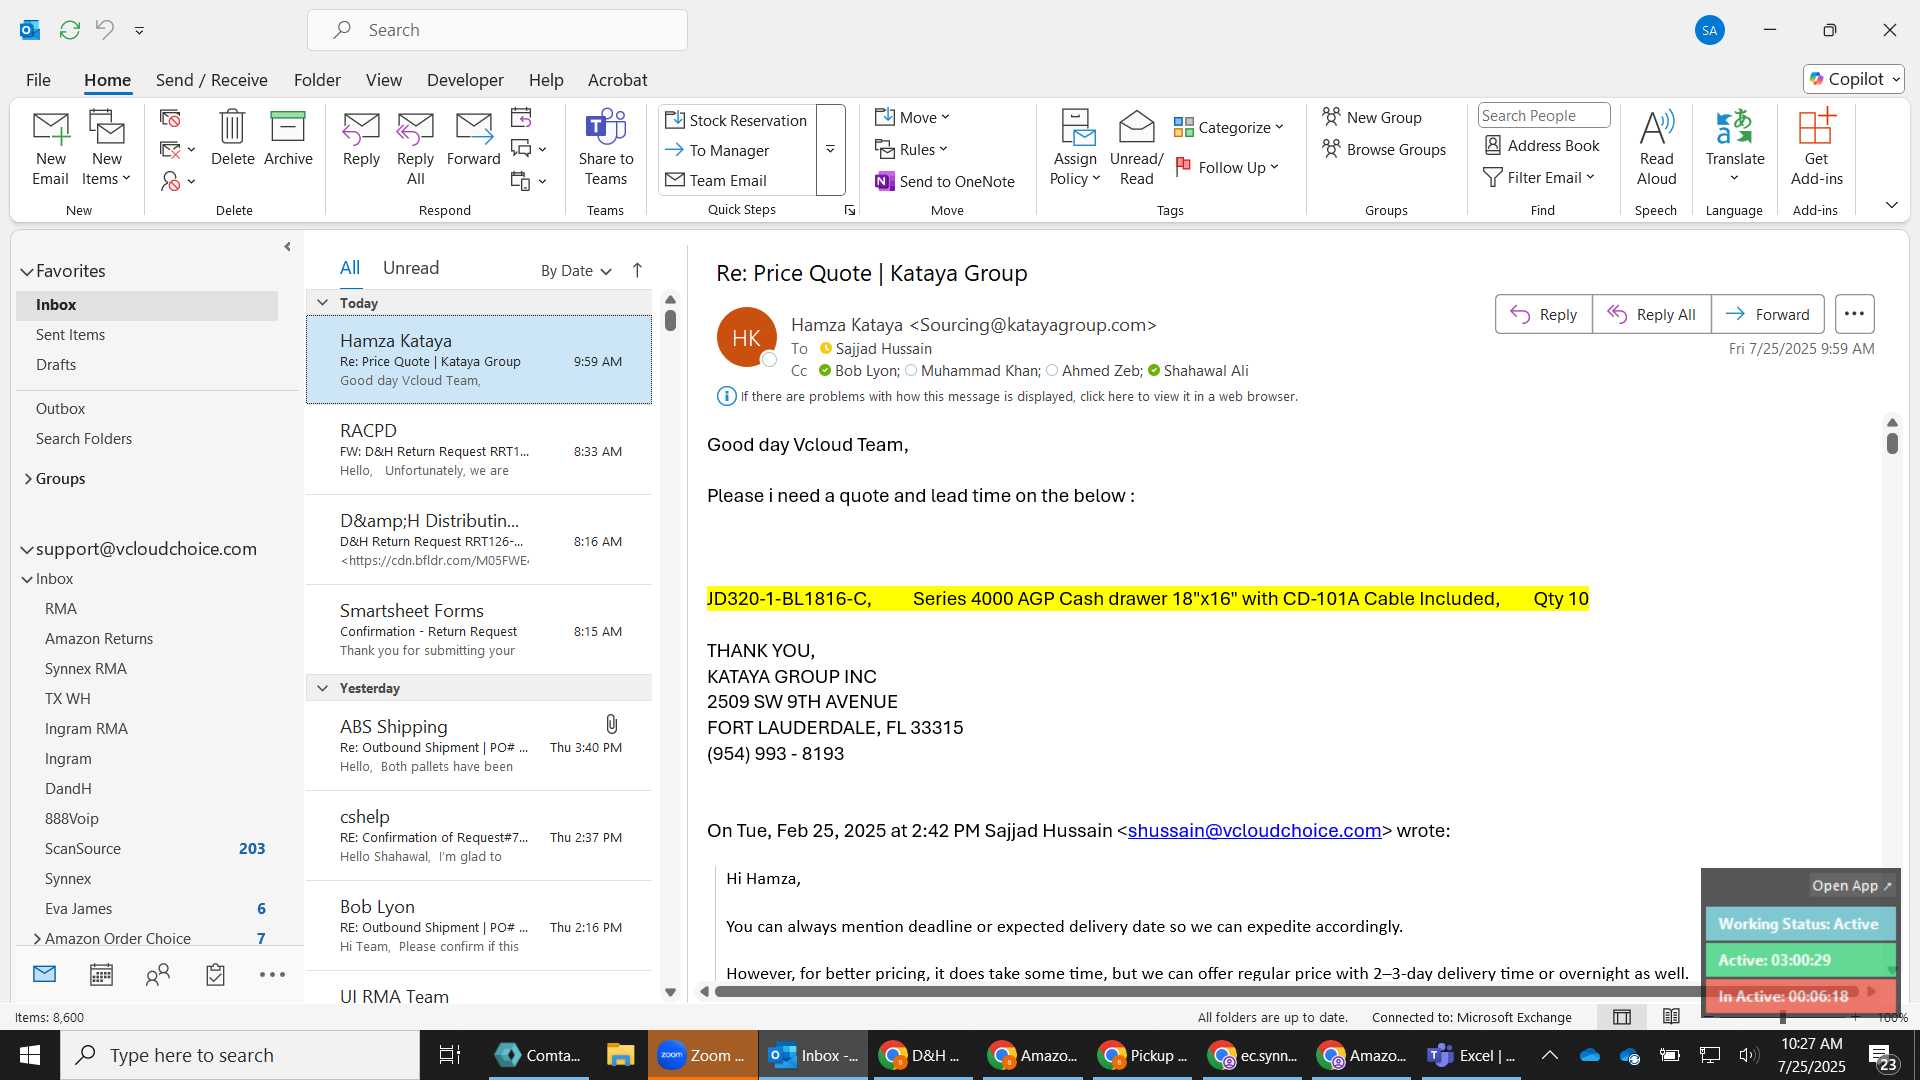The height and width of the screenshot is (1080, 1920).
Task: Open By Date sort dropdown
Action: [x=576, y=270]
